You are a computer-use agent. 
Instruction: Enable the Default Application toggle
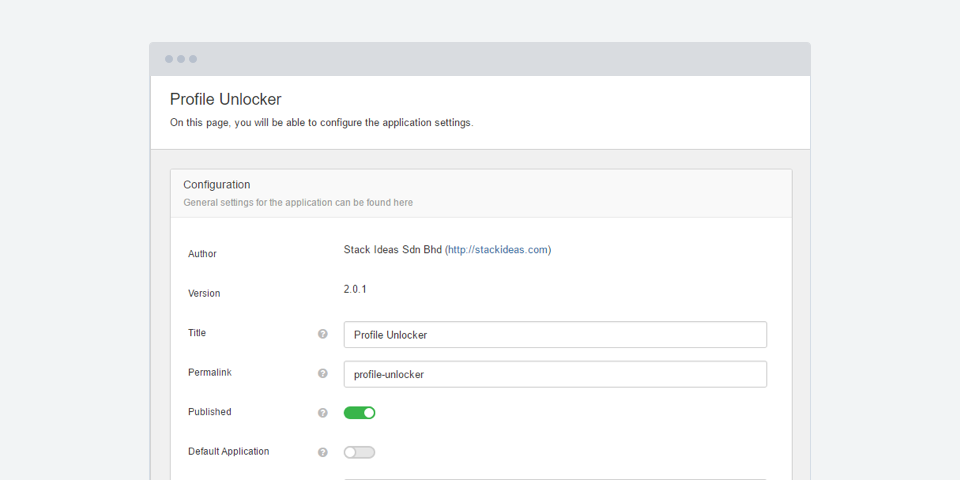pos(359,452)
